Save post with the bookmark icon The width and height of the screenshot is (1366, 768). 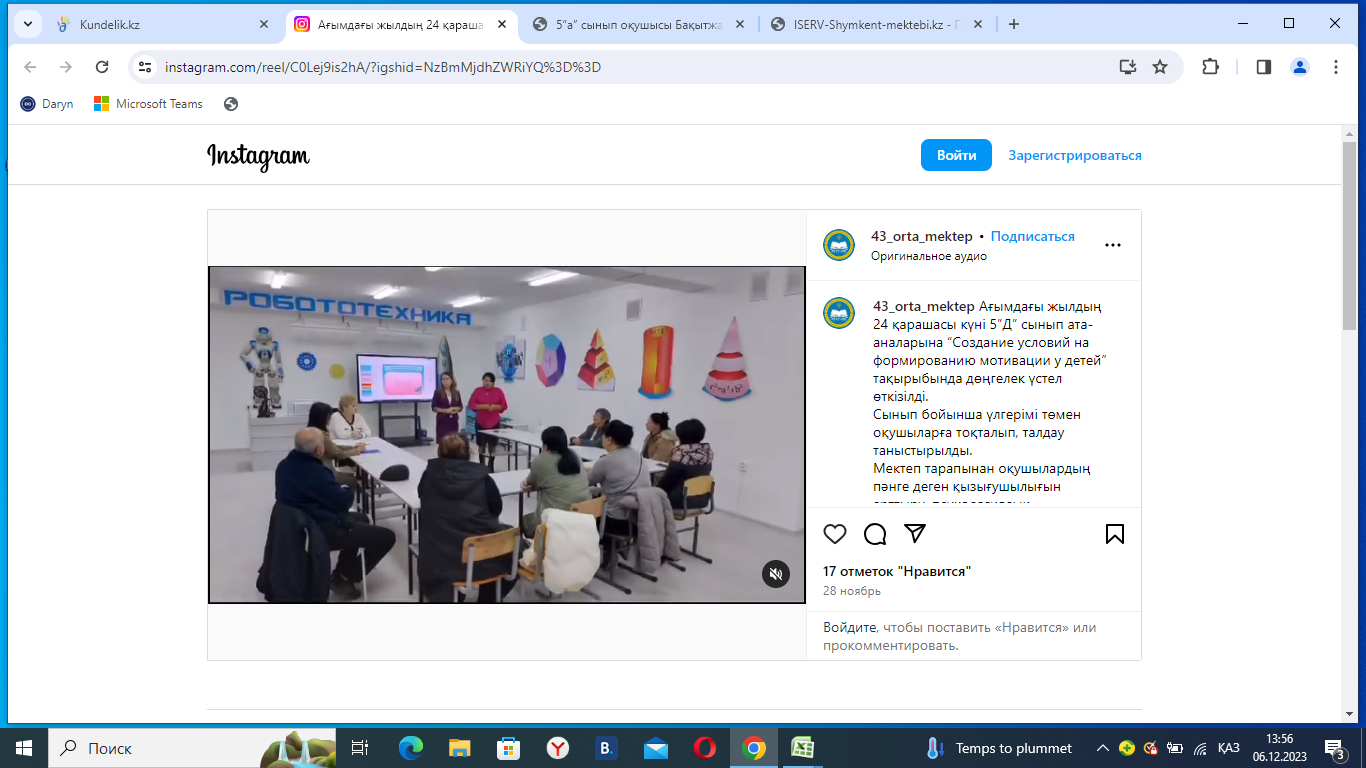click(x=1115, y=534)
